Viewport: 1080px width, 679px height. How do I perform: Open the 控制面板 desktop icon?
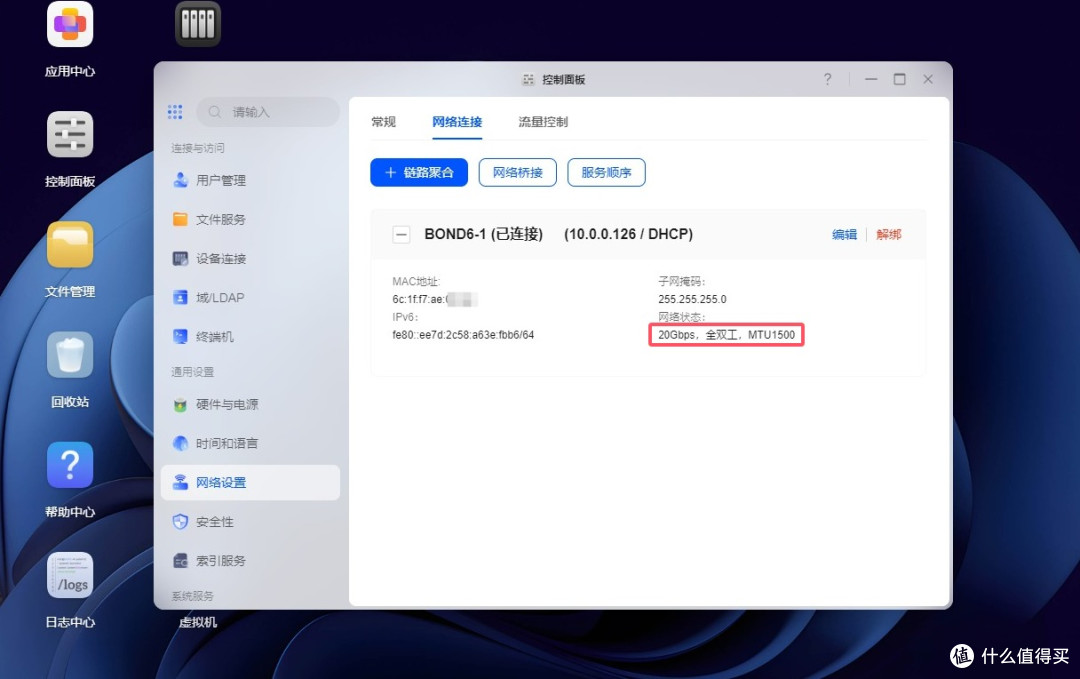tap(70, 134)
